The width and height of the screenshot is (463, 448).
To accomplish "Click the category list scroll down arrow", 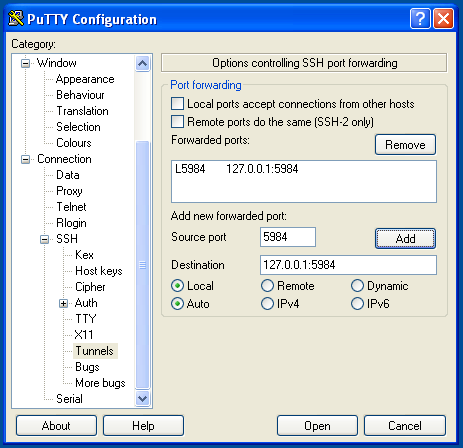I will pyautogui.click(x=143, y=398).
